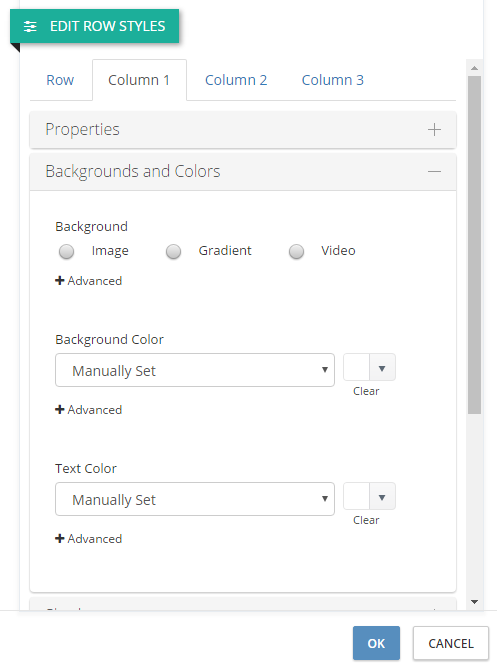Clear the Text Color value

tap(366, 520)
